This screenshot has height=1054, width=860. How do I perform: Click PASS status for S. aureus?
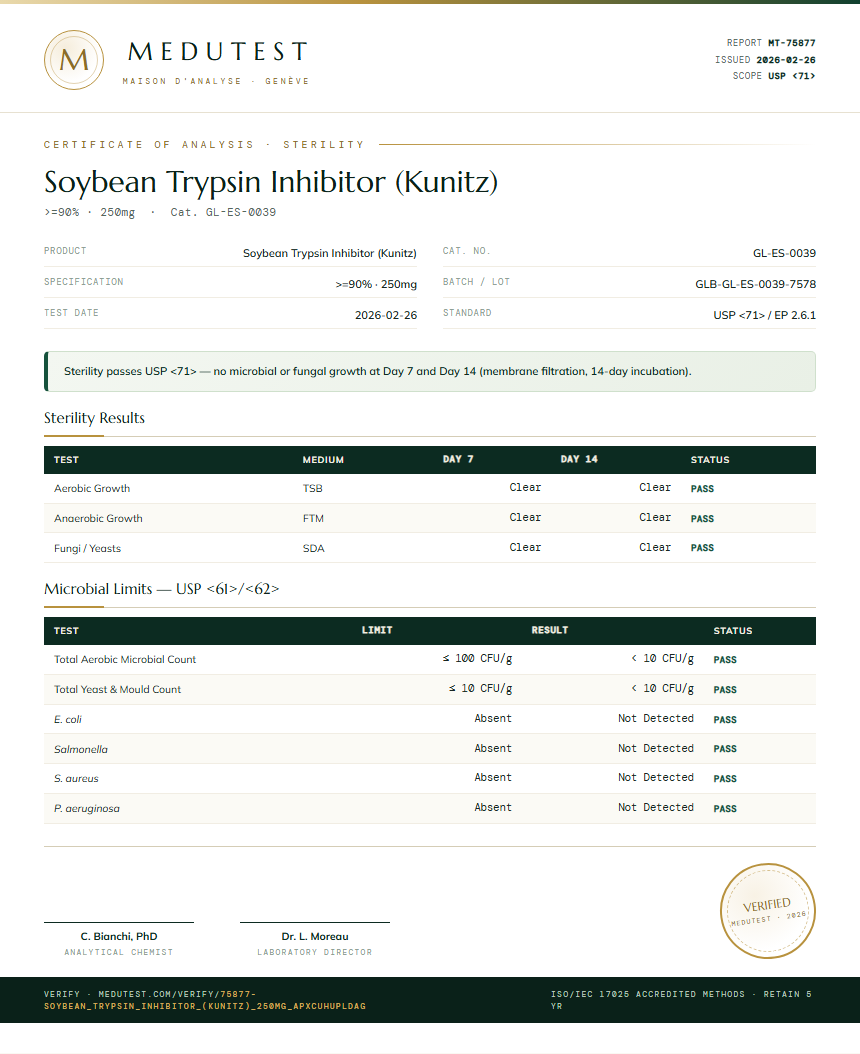[725, 778]
